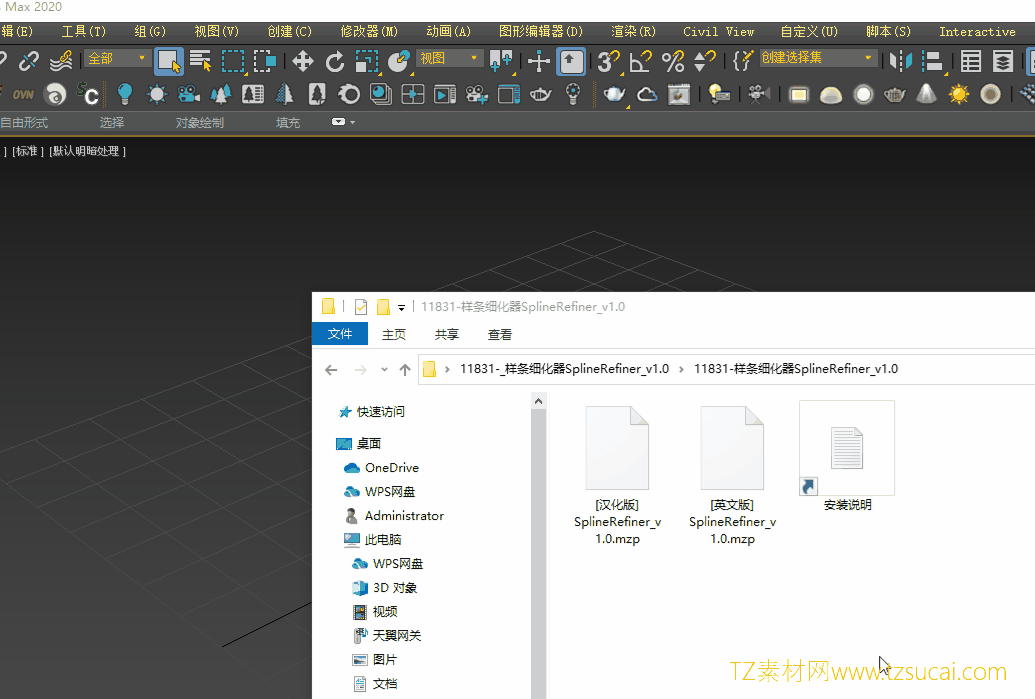Click the Explorer Back arrow
This screenshot has height=699, width=1035.
[331, 370]
